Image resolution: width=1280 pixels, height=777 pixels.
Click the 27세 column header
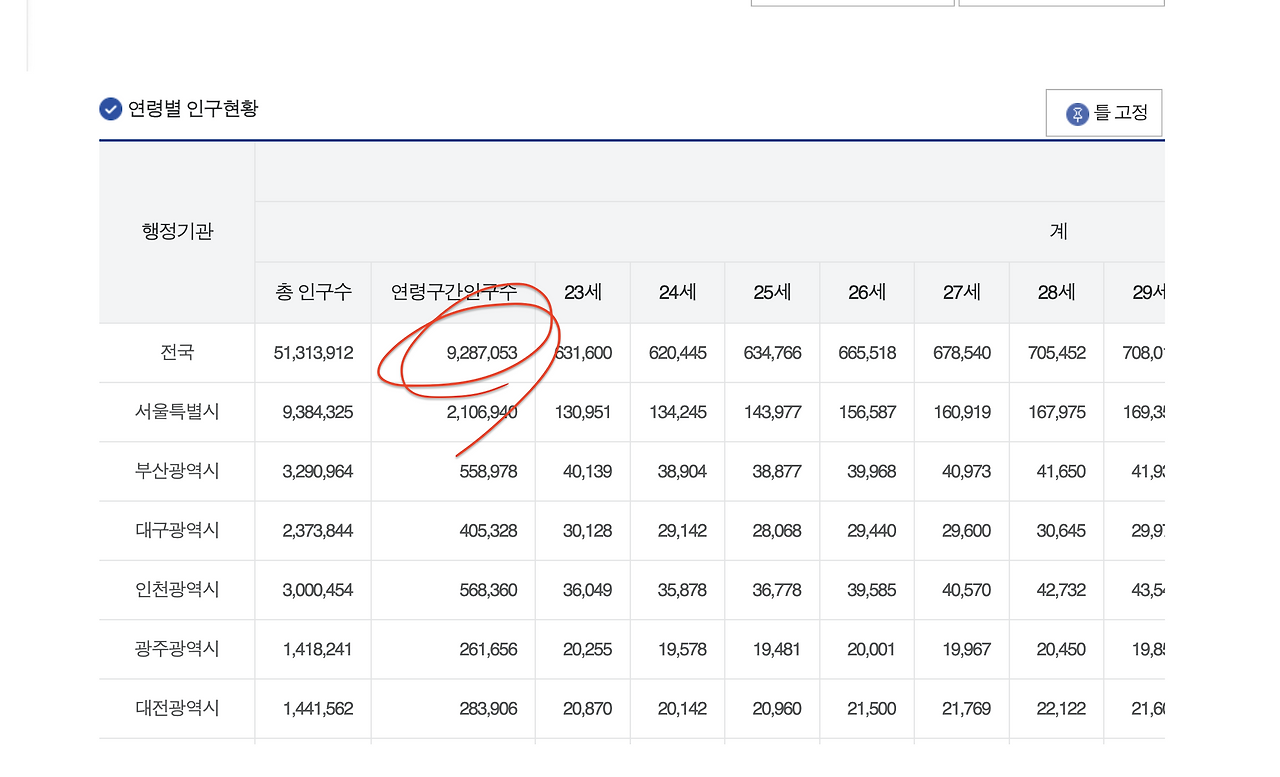(x=961, y=293)
